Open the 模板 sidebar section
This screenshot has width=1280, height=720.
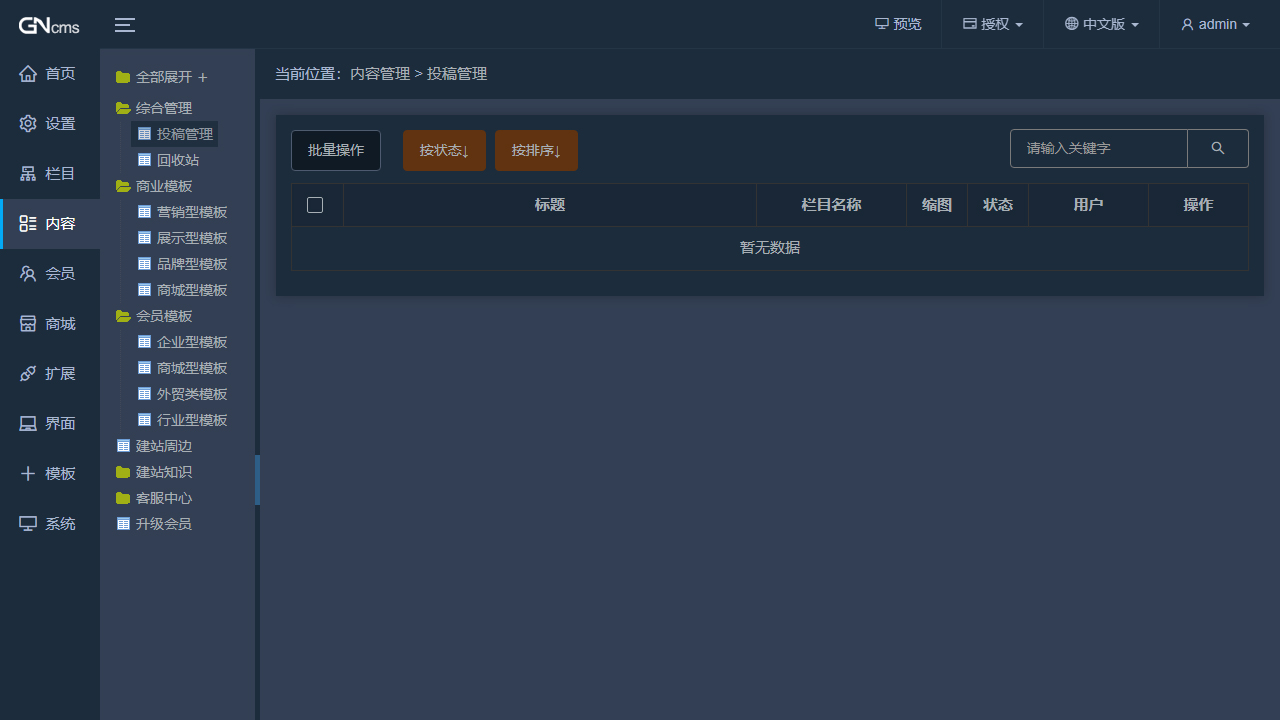tap(49, 473)
